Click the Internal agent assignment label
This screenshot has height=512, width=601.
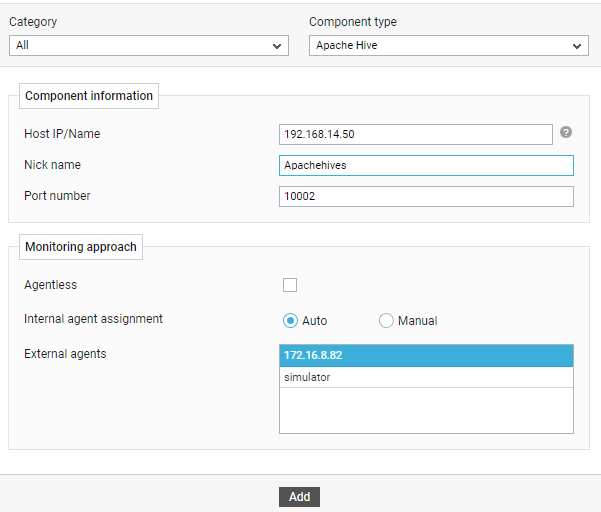coord(94,319)
